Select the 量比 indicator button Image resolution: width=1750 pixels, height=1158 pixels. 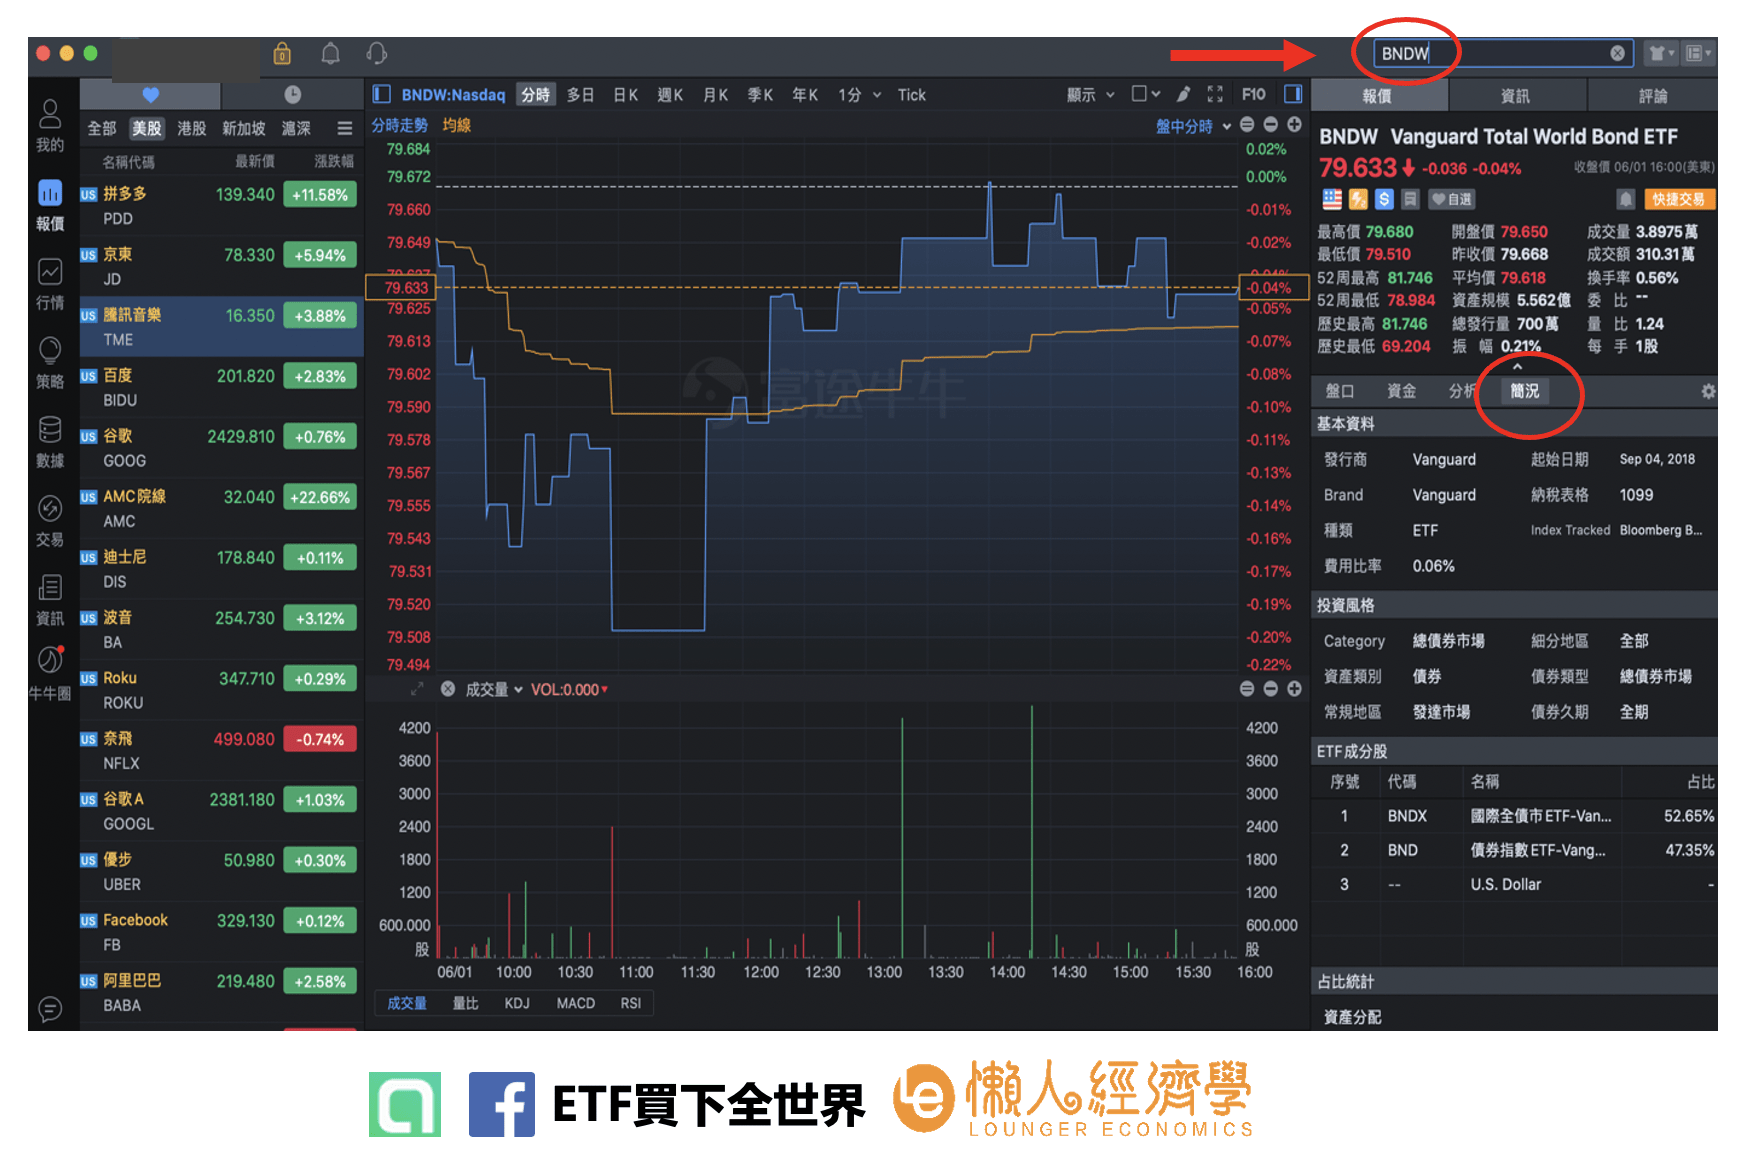[x=465, y=1003]
